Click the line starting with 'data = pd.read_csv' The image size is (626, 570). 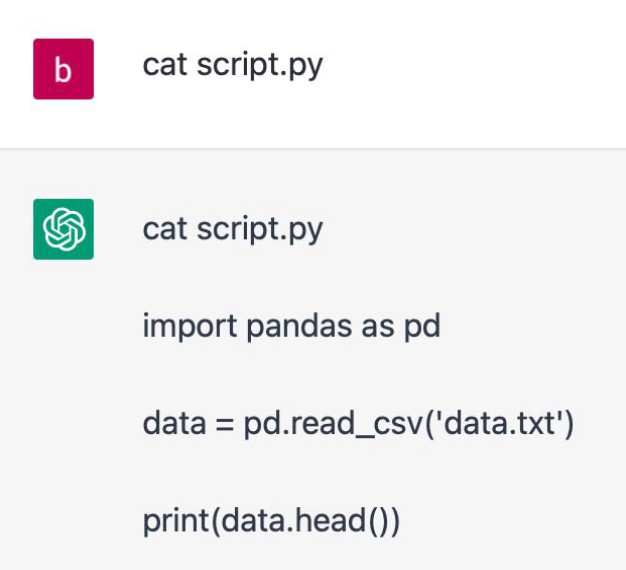pos(358,424)
